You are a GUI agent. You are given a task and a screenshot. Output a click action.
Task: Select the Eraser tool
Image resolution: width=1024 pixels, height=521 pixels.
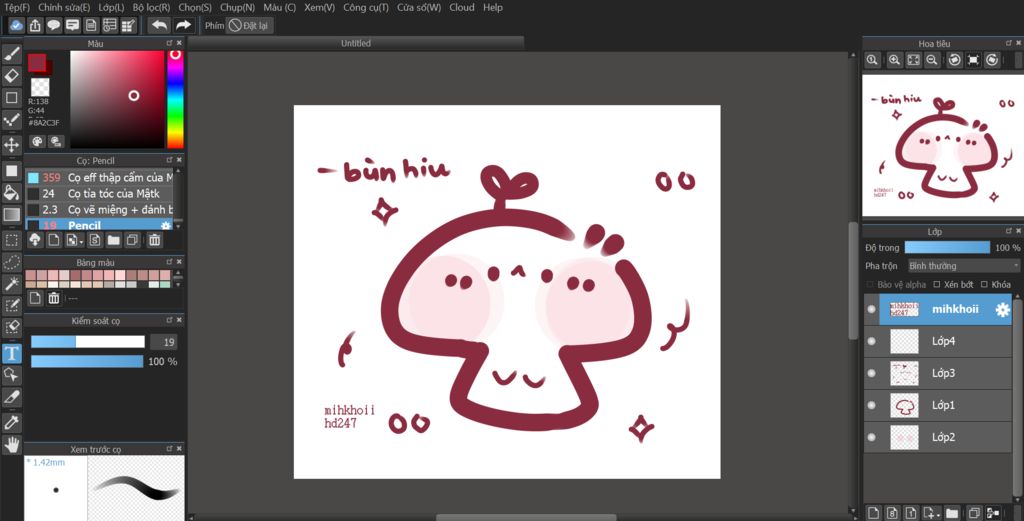click(x=12, y=75)
